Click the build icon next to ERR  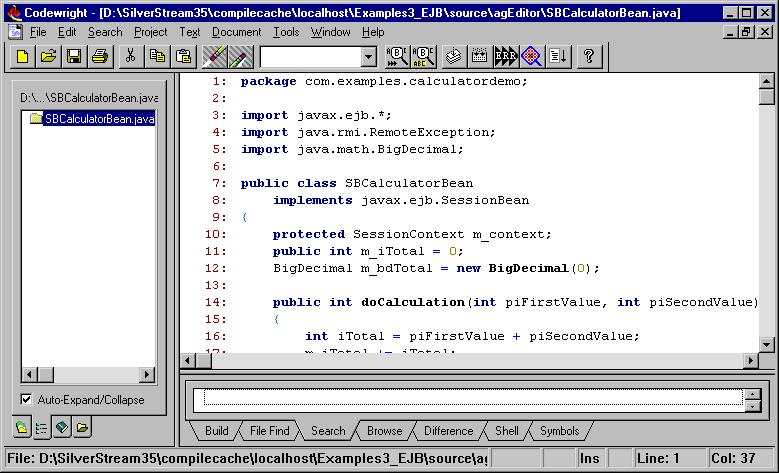pos(479,56)
